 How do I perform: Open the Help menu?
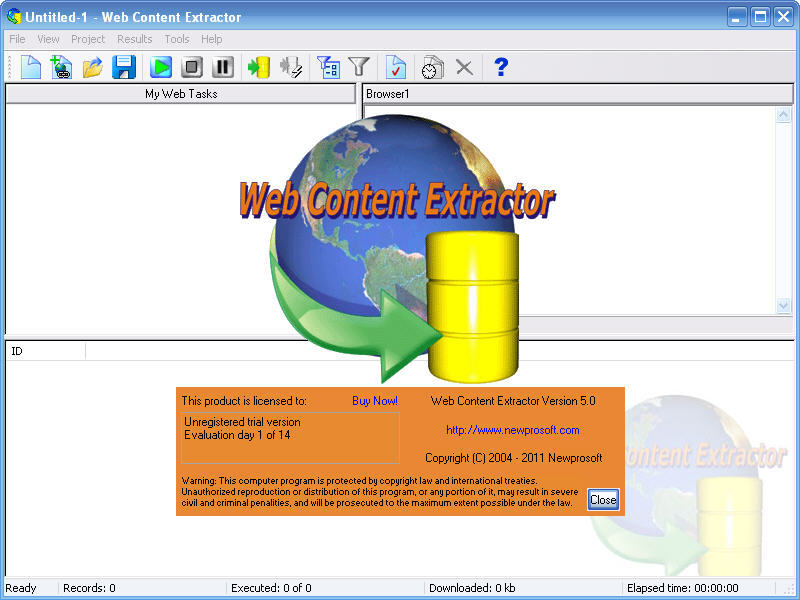[211, 39]
